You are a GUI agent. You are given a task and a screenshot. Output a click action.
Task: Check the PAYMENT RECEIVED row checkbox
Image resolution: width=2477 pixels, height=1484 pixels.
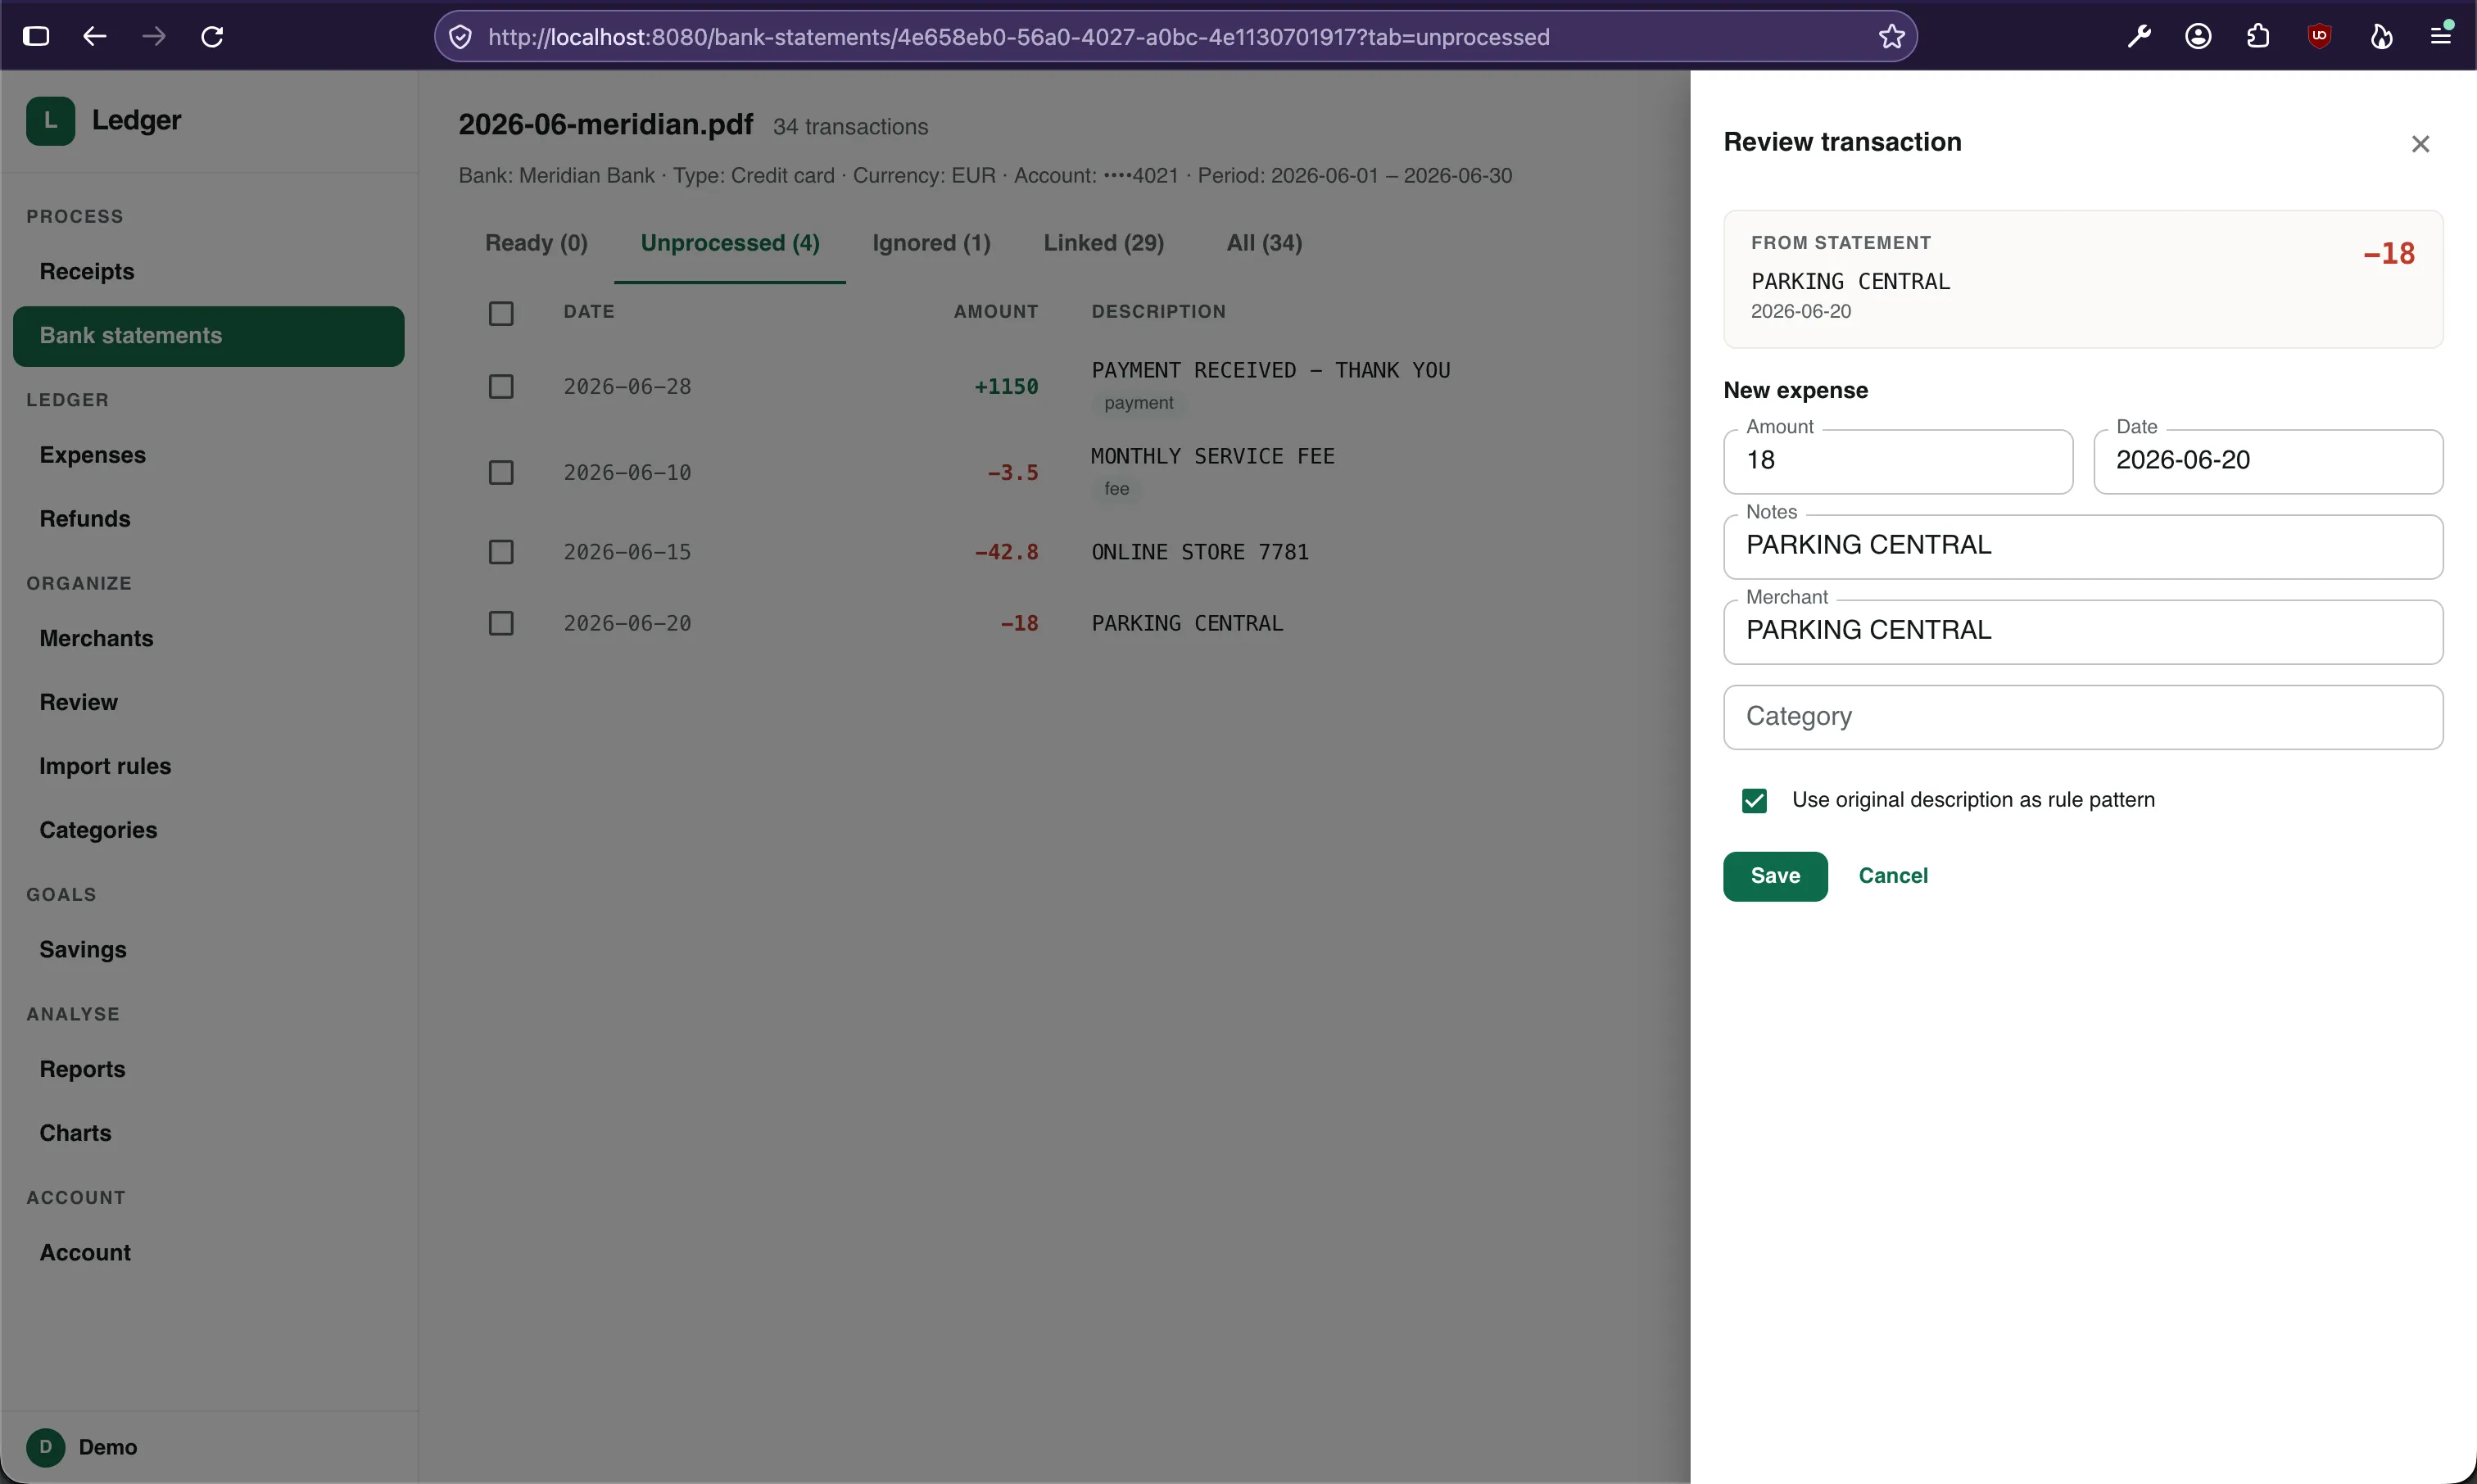click(501, 386)
